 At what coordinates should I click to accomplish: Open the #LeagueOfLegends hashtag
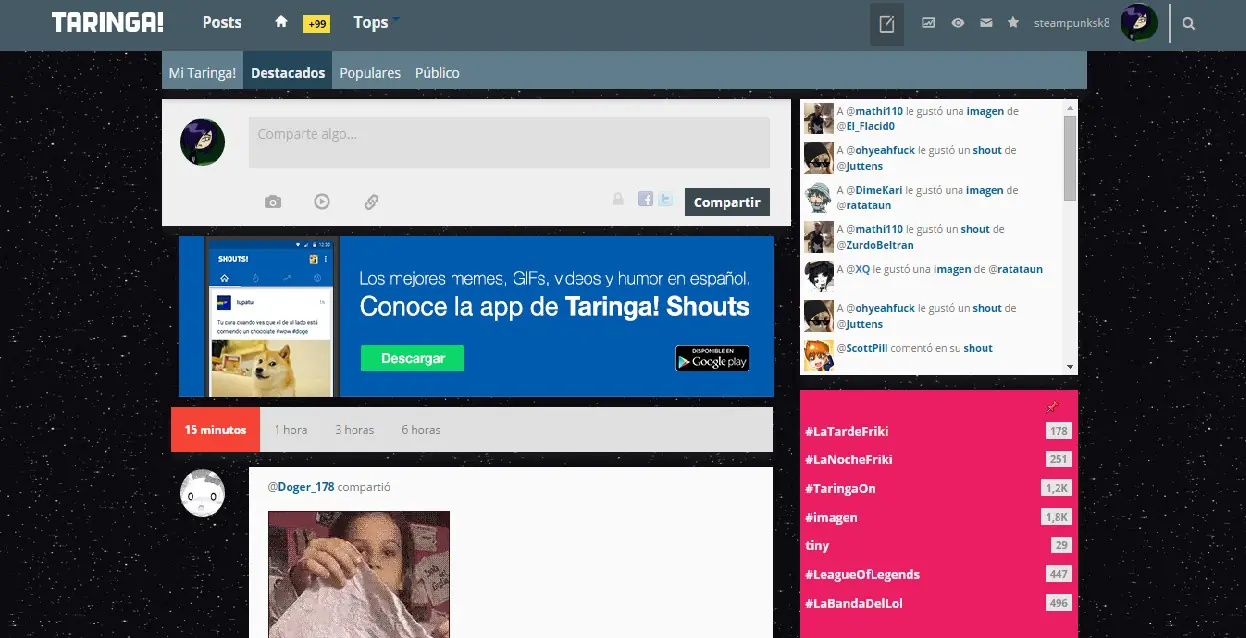862,575
